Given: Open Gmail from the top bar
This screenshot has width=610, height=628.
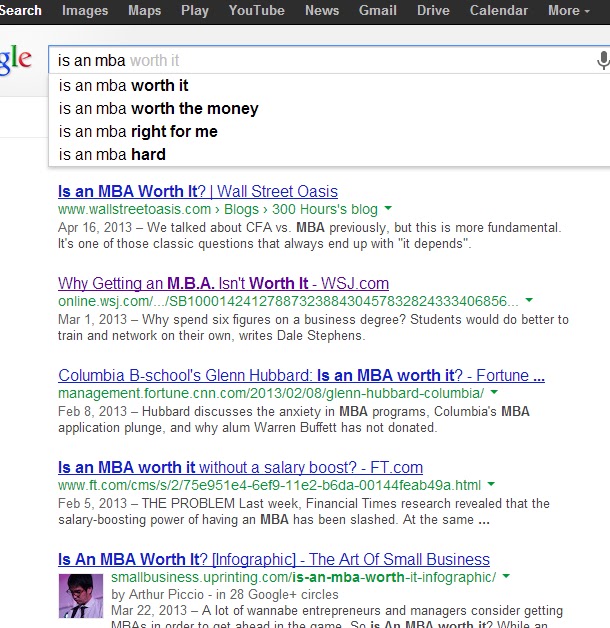Looking at the screenshot, I should tap(378, 10).
